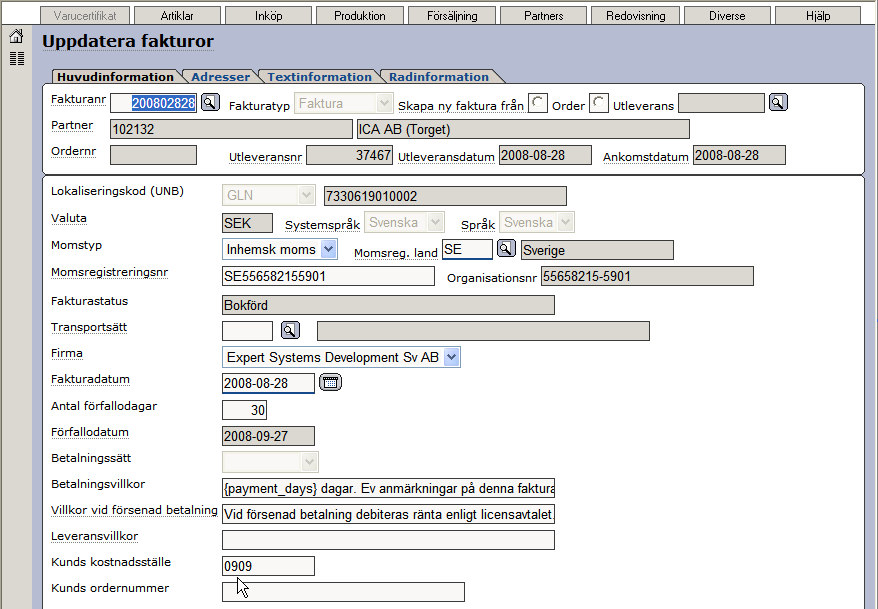The width and height of the screenshot is (878, 609).
Task: Open the list view icon in sidebar
Action: click(x=17, y=58)
